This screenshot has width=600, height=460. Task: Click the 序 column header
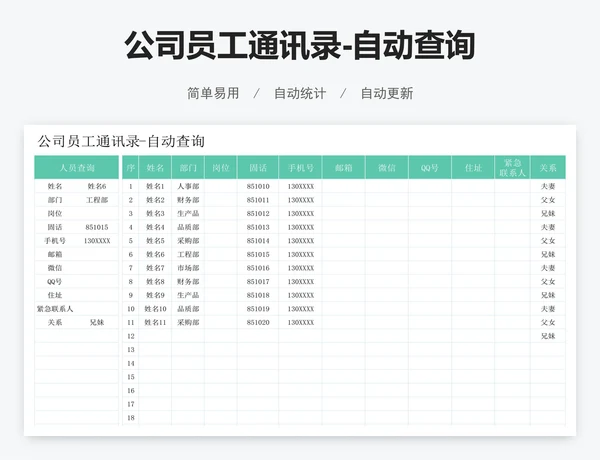pyautogui.click(x=130, y=168)
